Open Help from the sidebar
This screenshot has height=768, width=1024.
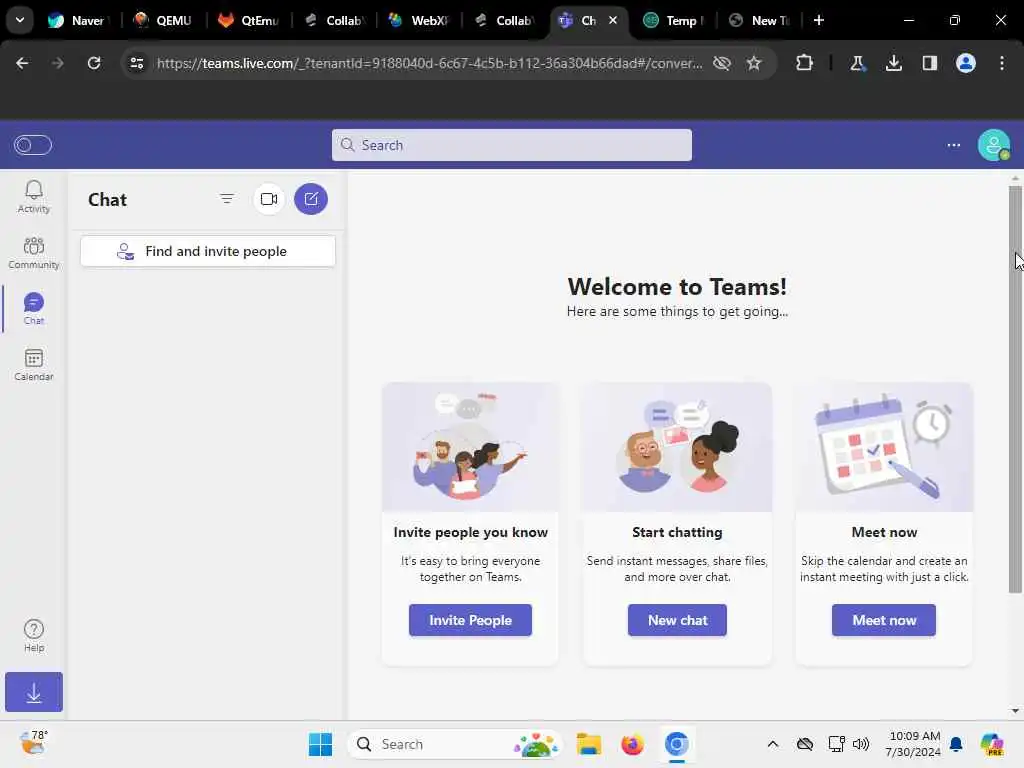tap(33, 635)
